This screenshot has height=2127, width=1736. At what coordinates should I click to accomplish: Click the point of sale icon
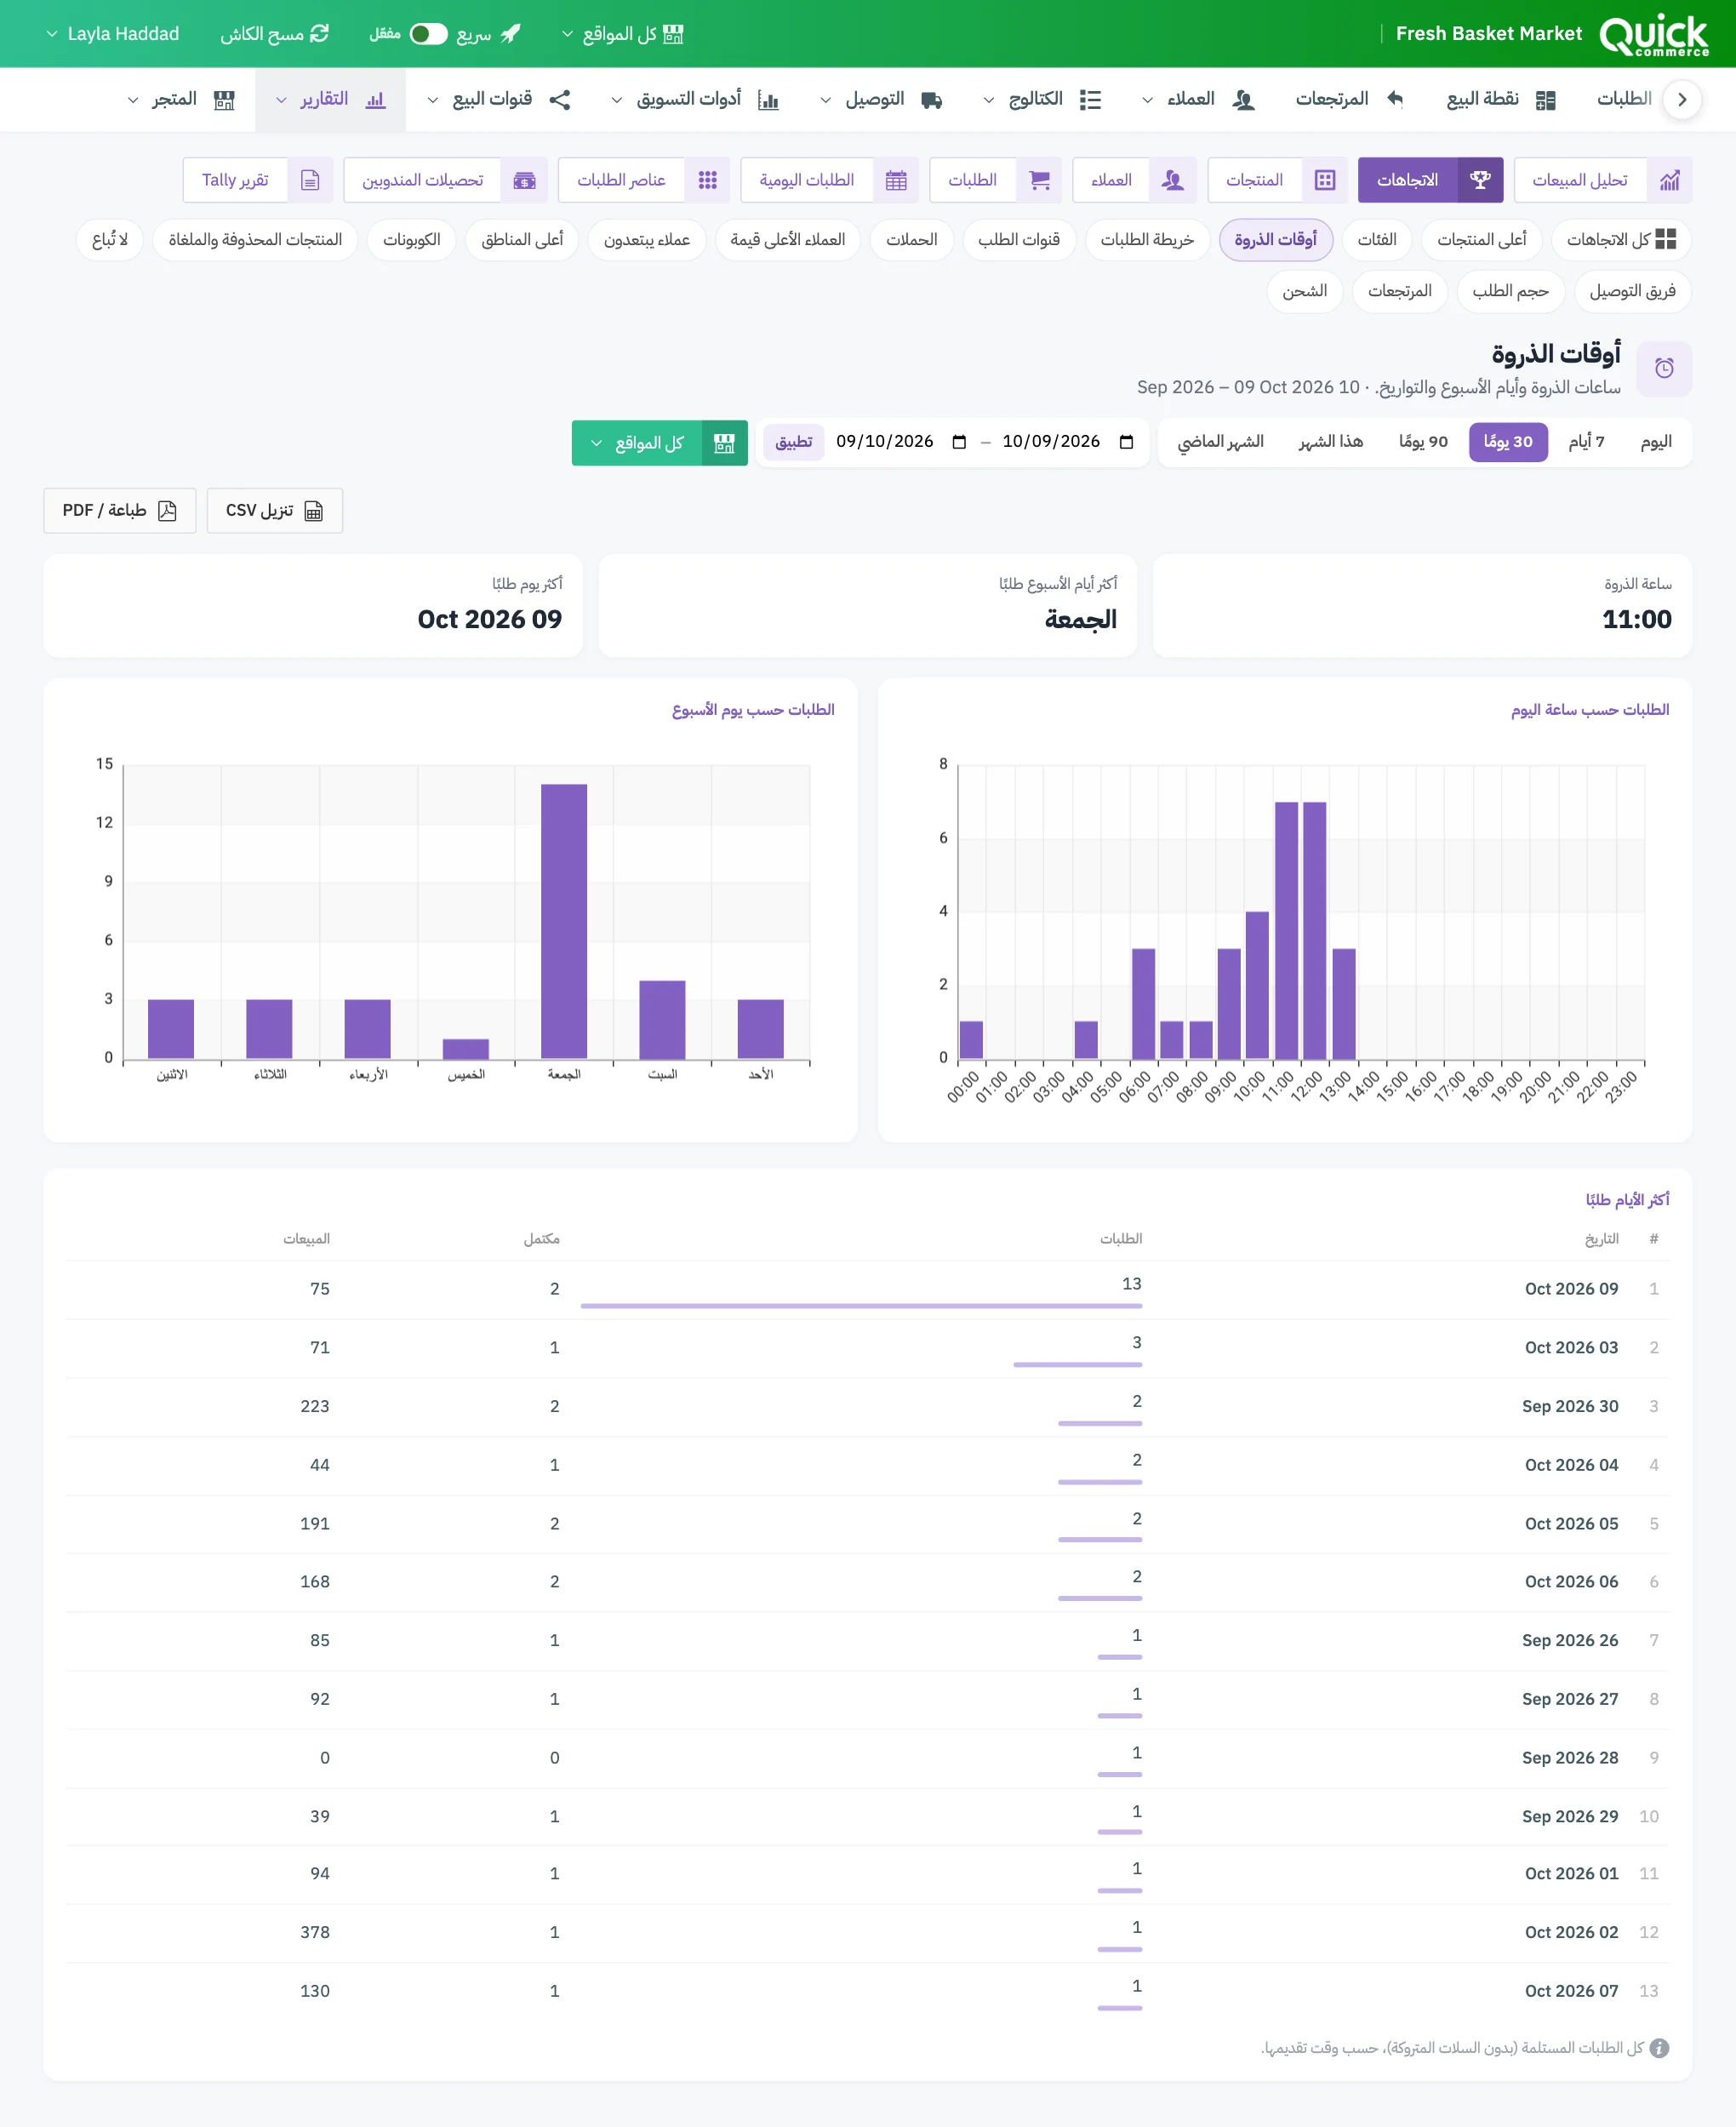pyautogui.click(x=1545, y=99)
